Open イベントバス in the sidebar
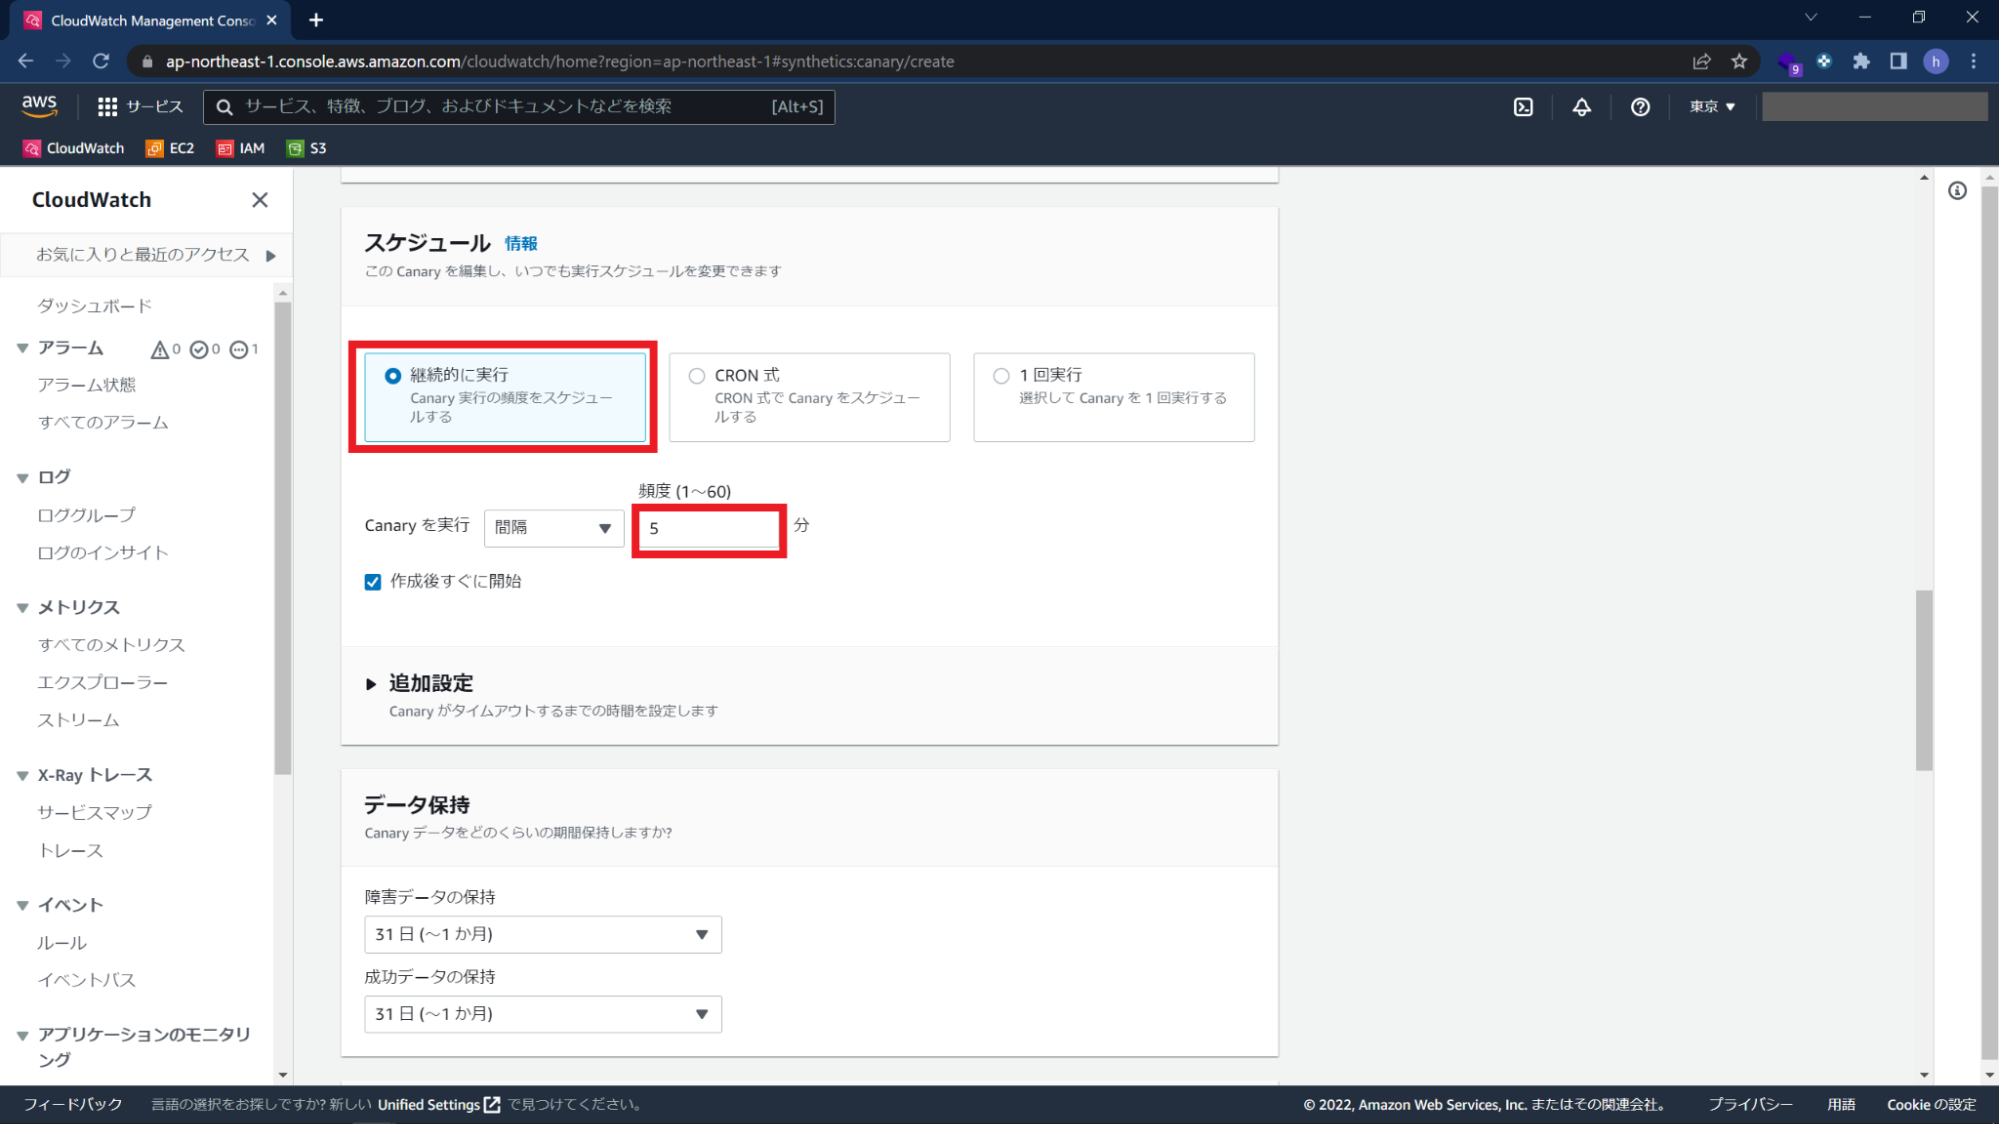 point(86,980)
